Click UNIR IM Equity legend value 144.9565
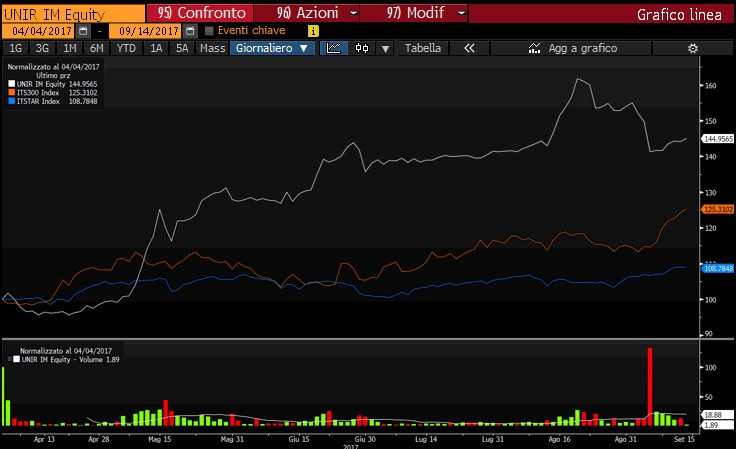The image size is (736, 449). [83, 84]
